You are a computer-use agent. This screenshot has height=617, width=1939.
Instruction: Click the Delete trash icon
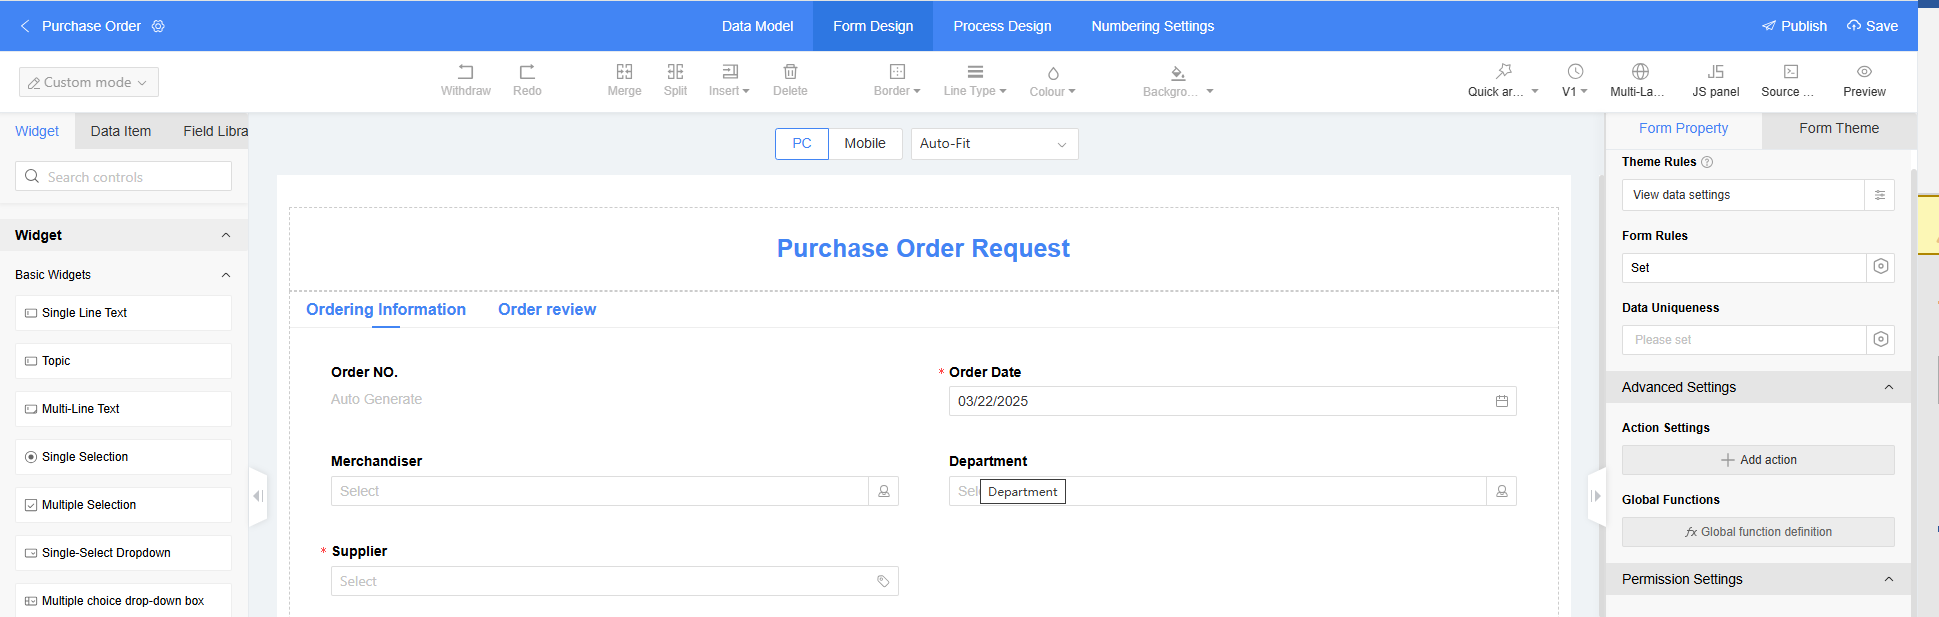pyautogui.click(x=790, y=73)
